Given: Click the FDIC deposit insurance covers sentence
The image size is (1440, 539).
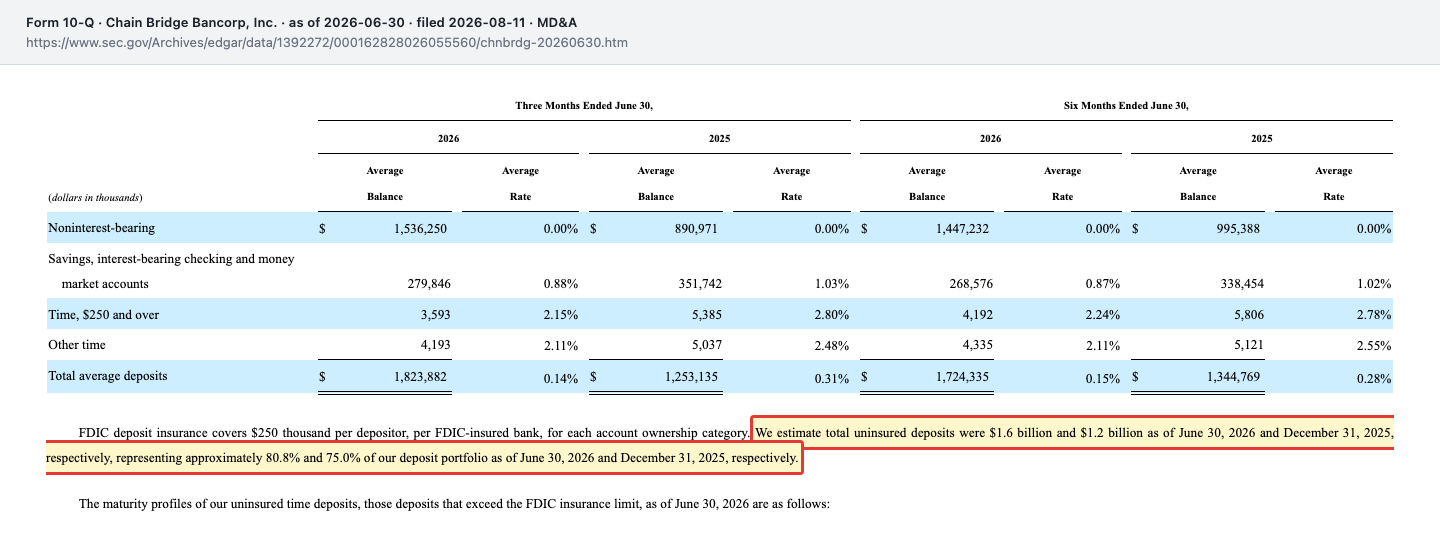Looking at the screenshot, I should pyautogui.click(x=414, y=433).
